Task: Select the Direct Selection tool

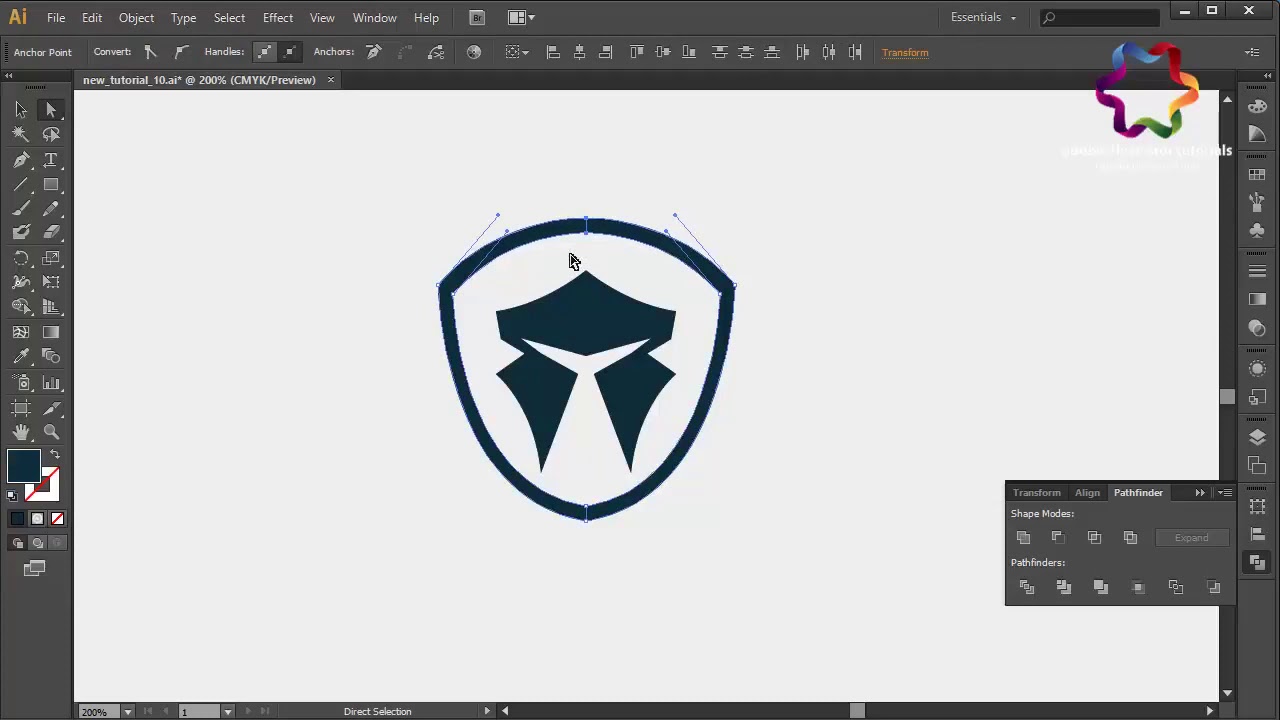Action: click(x=51, y=110)
